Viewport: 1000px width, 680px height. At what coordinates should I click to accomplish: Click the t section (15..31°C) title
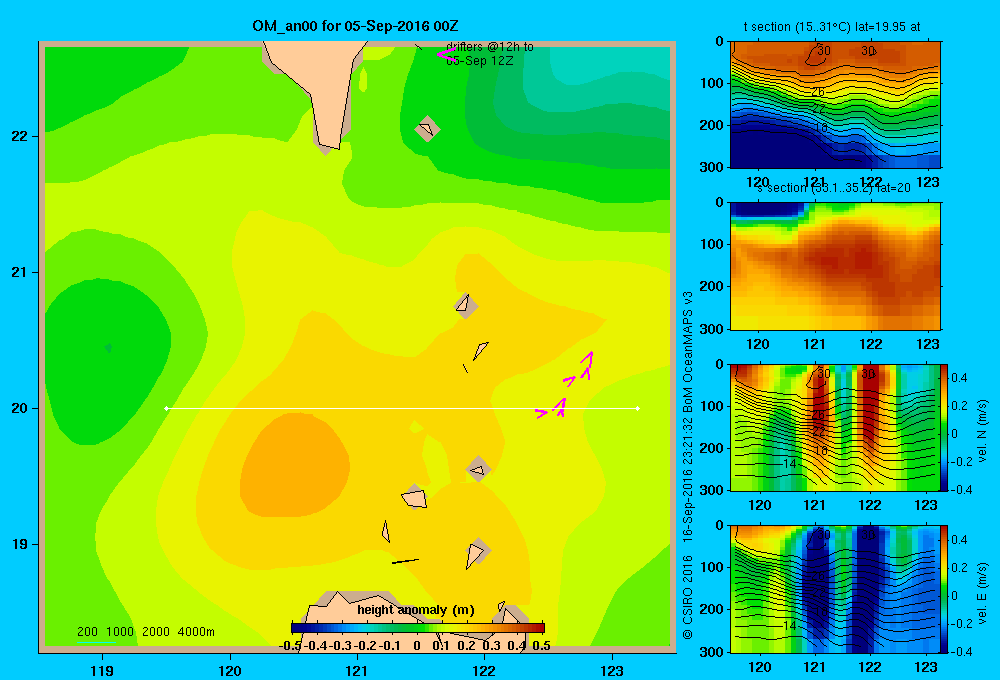pos(832,27)
